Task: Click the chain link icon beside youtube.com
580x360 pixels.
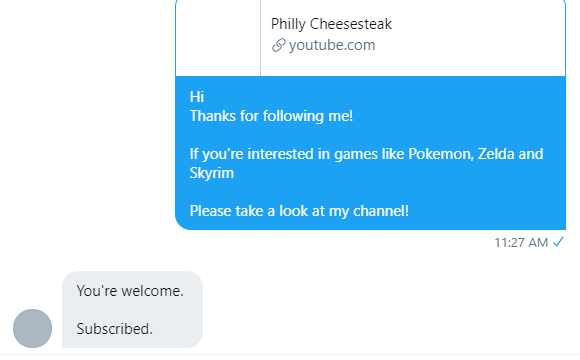Action: 279,46
